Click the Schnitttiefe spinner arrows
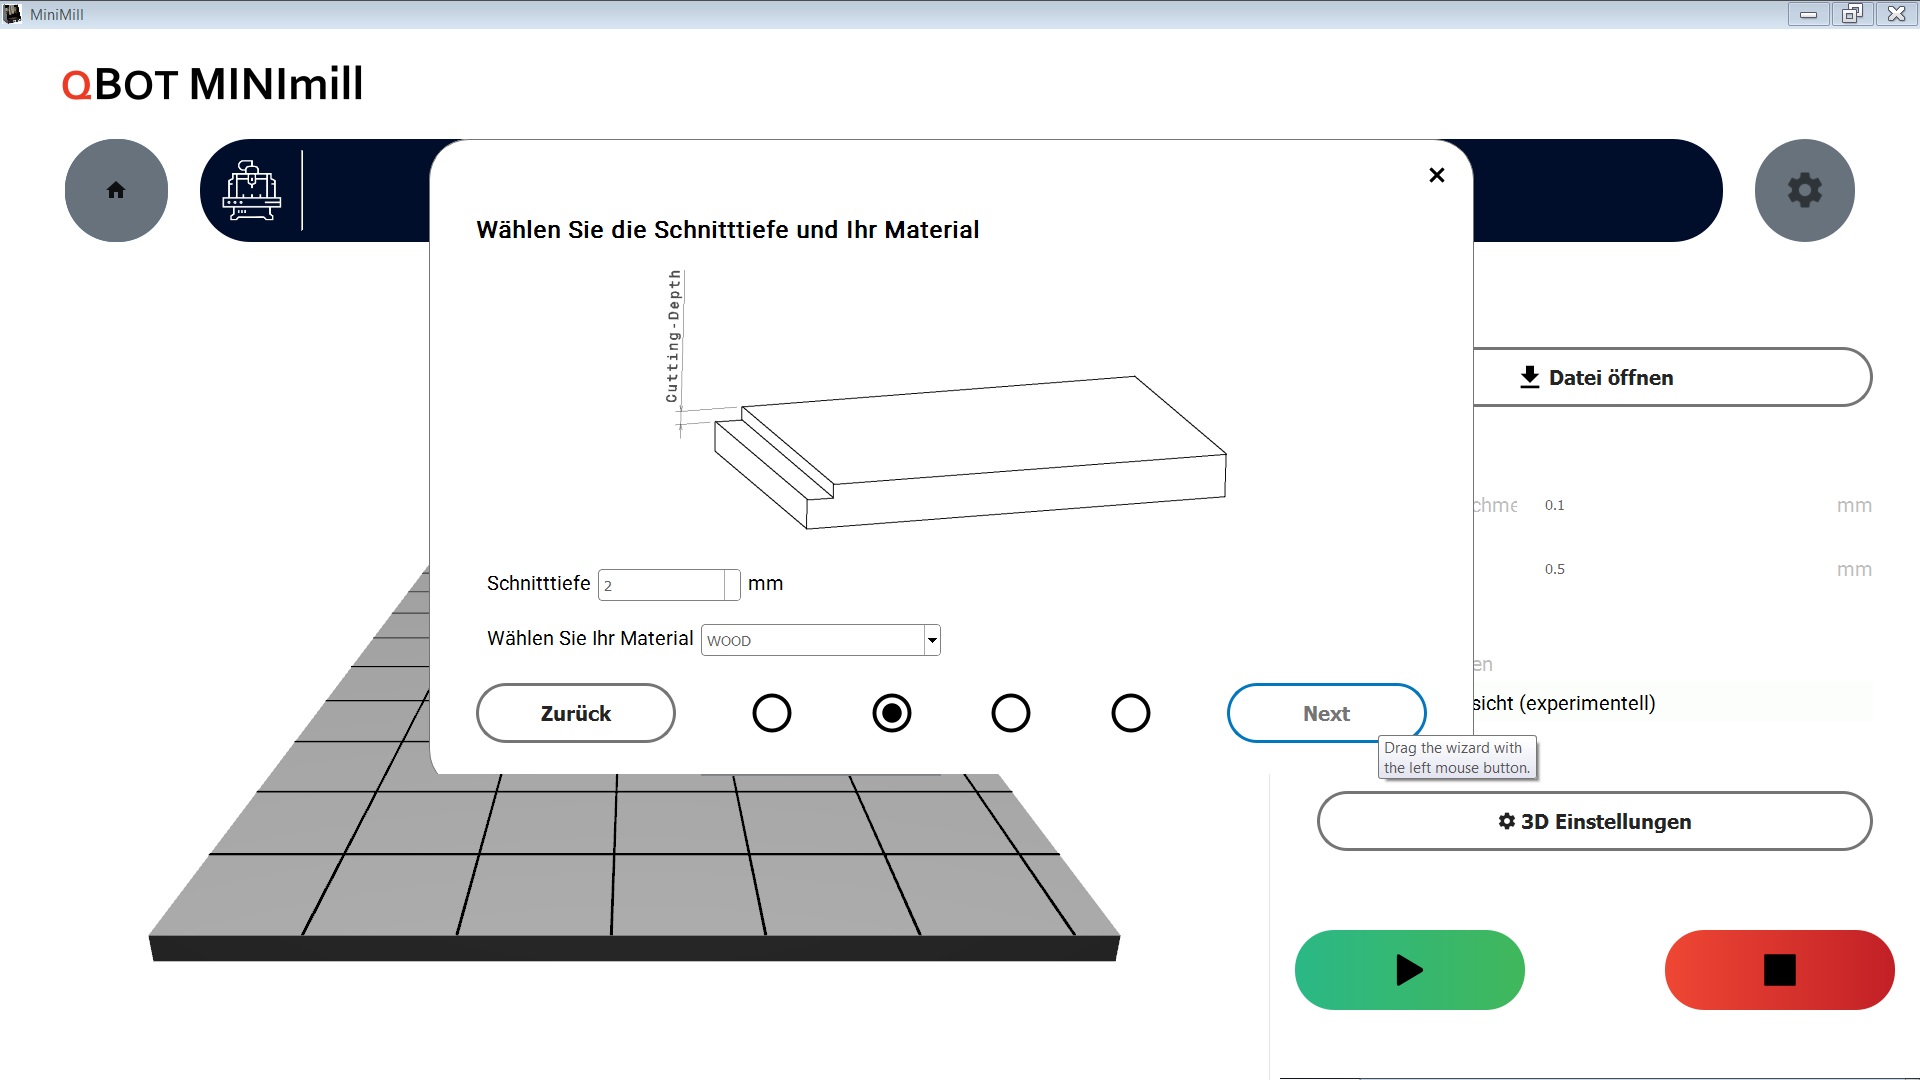1920x1080 pixels. (x=732, y=585)
